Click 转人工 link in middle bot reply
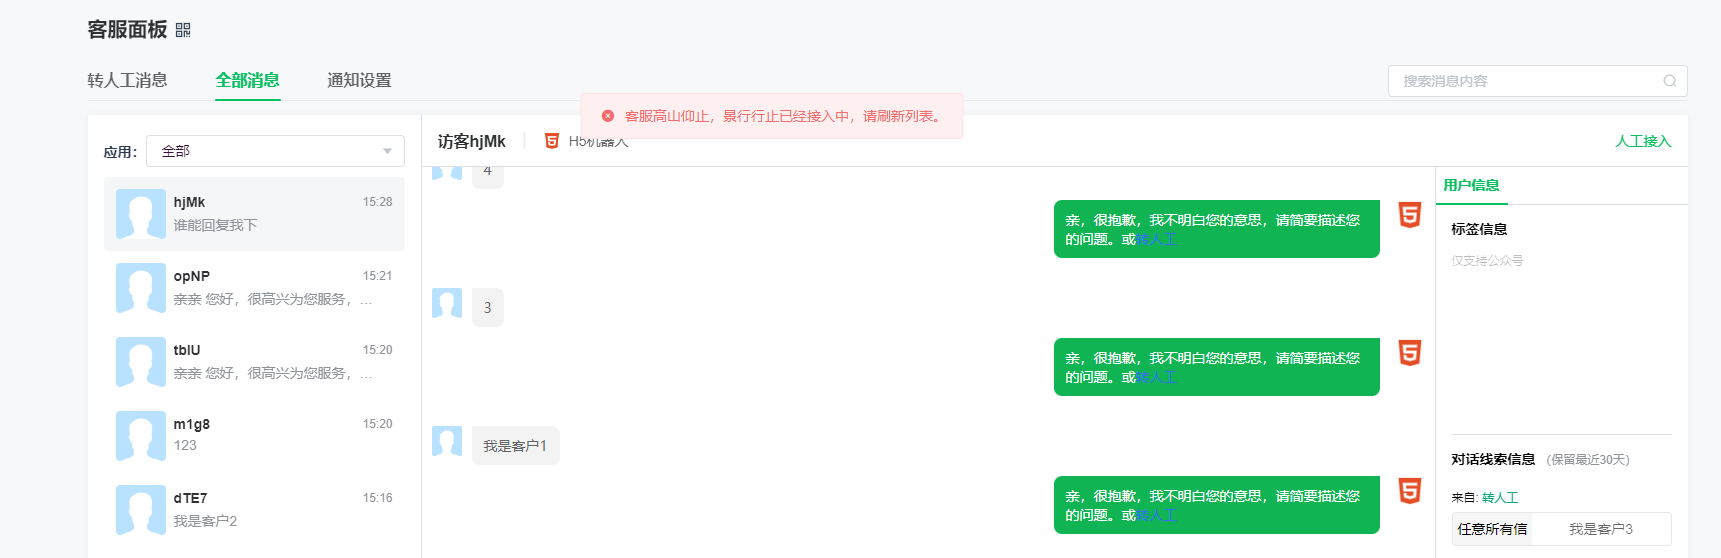Viewport: 1721px width, 558px height. 1156,377
